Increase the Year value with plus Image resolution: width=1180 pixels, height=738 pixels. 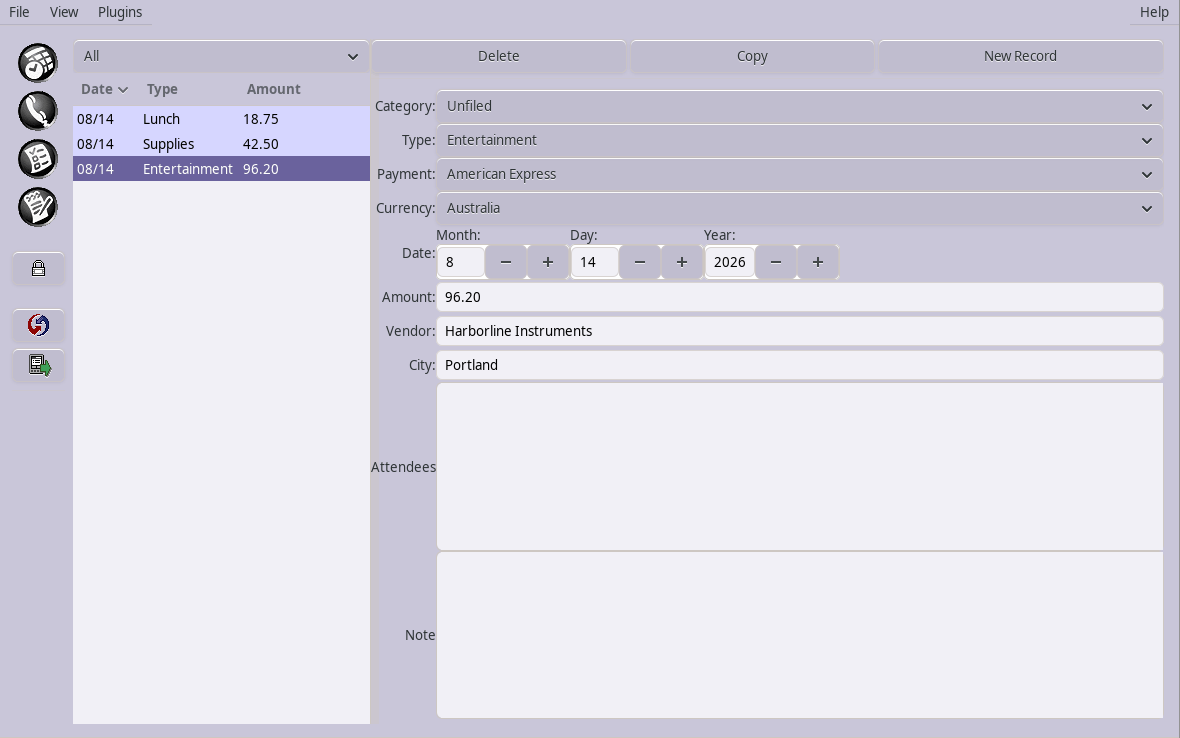click(x=818, y=262)
